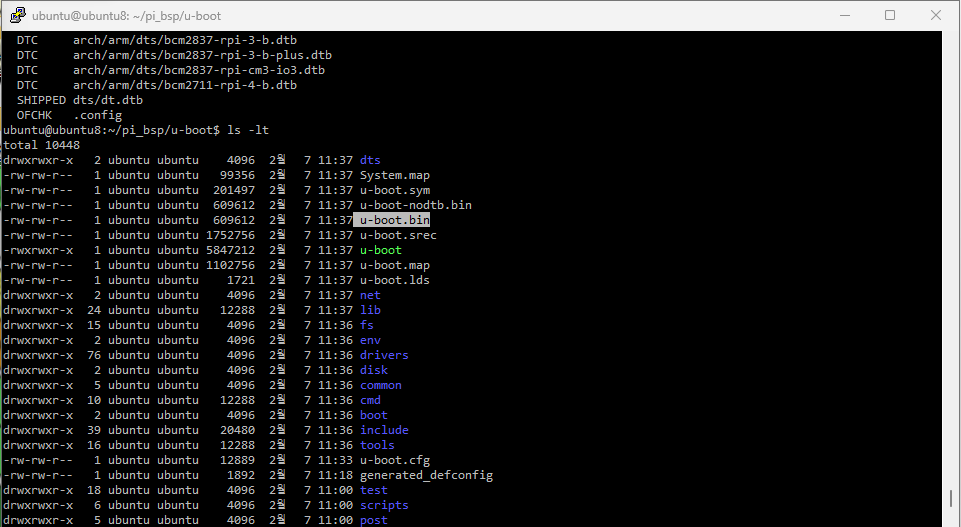This screenshot has width=961, height=527.
Task: Click the fs directory name
Action: (367, 325)
